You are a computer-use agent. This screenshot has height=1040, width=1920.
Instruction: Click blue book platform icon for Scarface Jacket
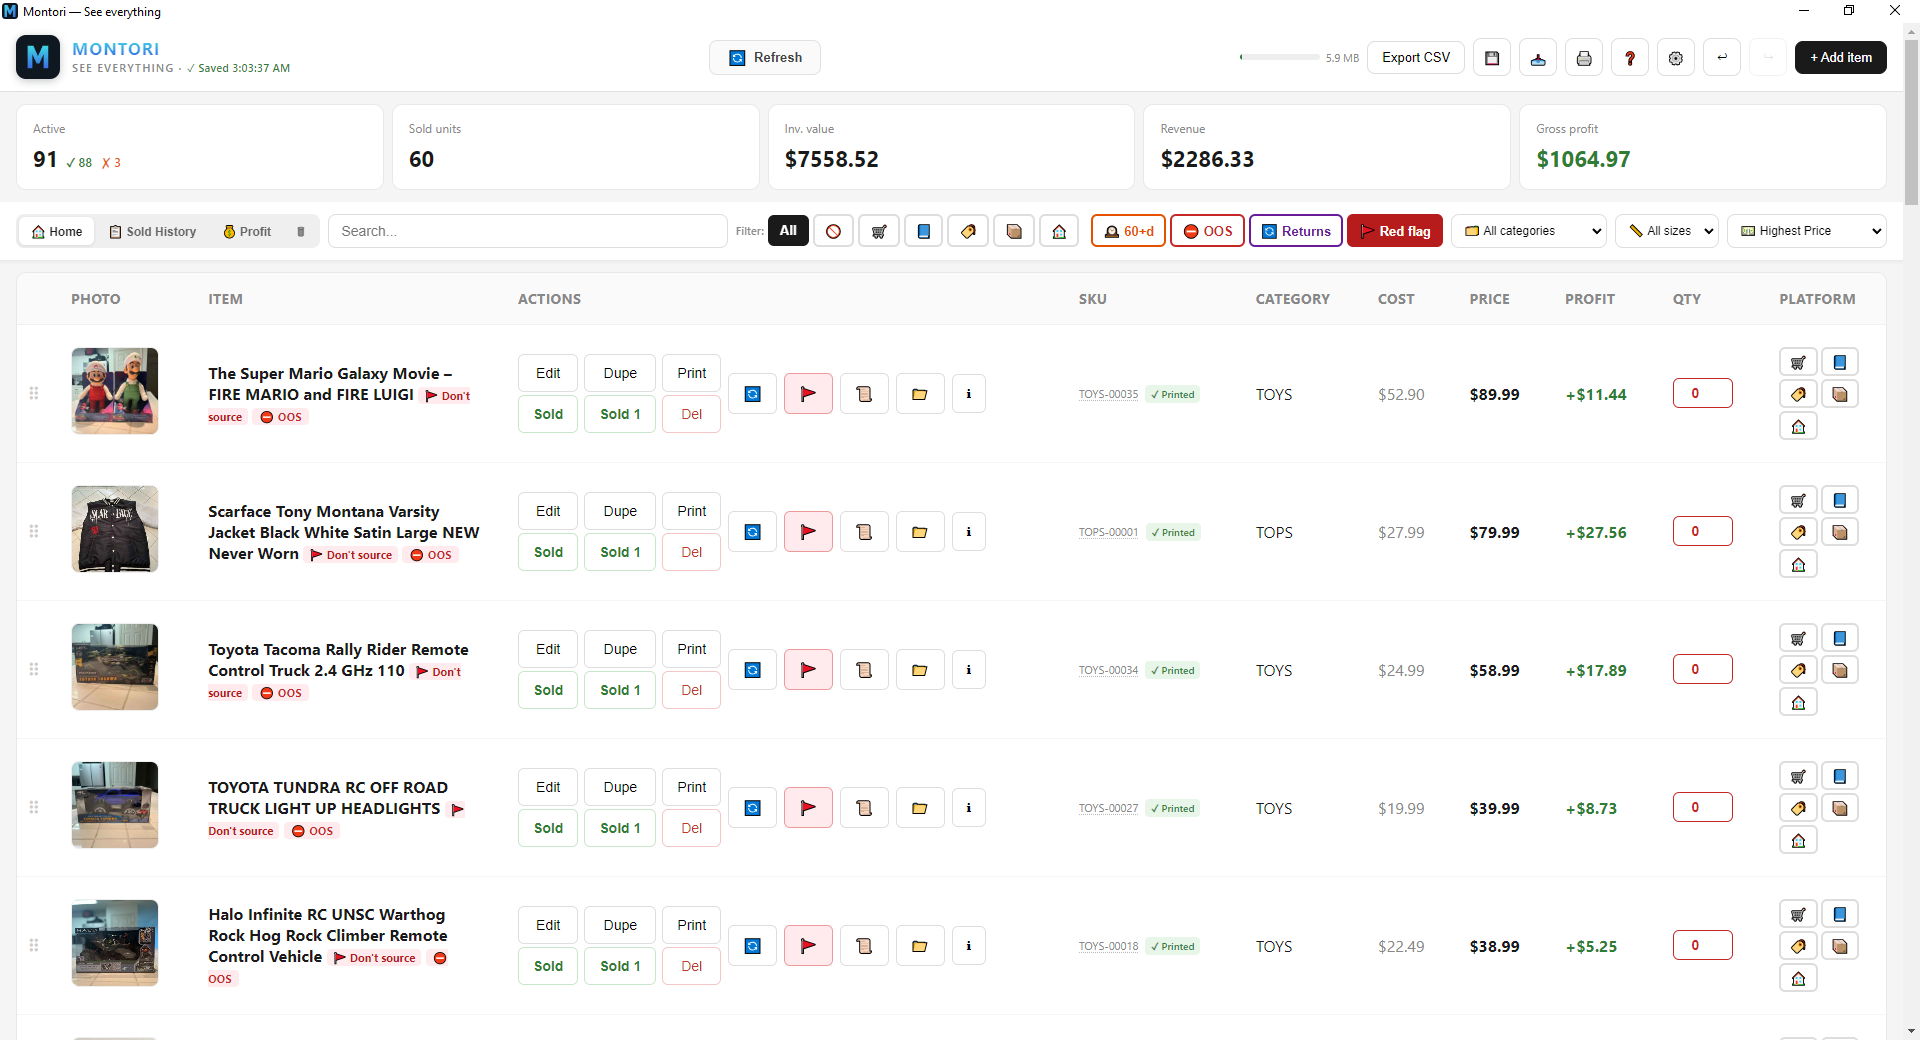pos(1840,500)
